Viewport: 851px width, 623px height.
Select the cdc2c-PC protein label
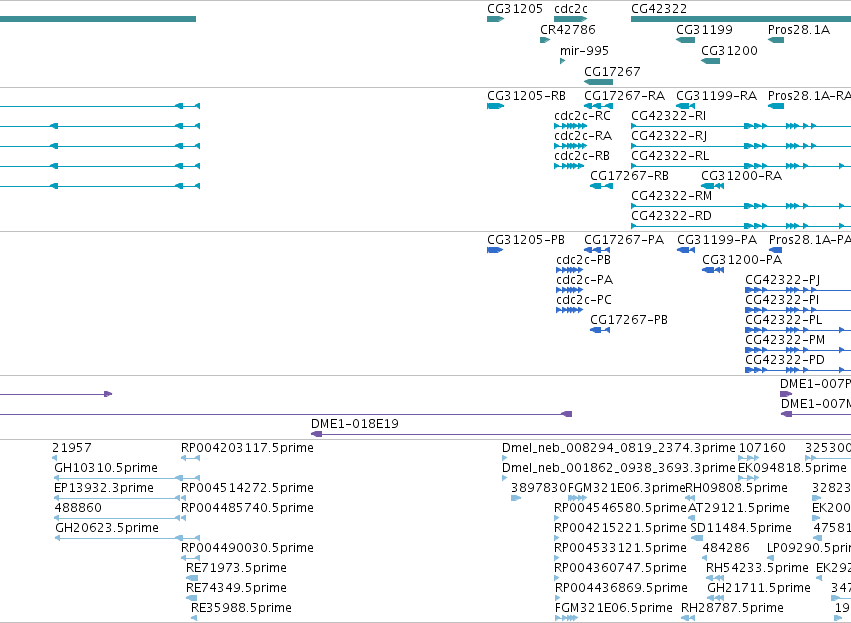click(x=584, y=300)
